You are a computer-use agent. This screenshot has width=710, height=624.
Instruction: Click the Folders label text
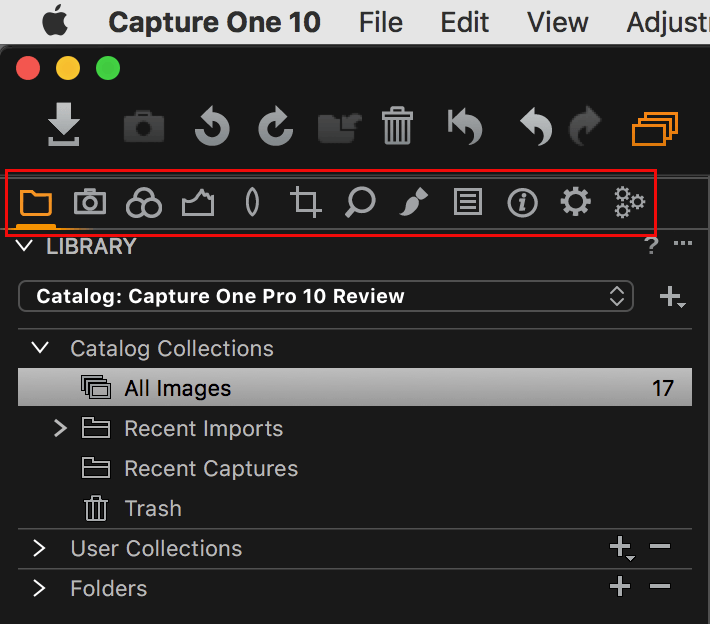tap(109, 588)
